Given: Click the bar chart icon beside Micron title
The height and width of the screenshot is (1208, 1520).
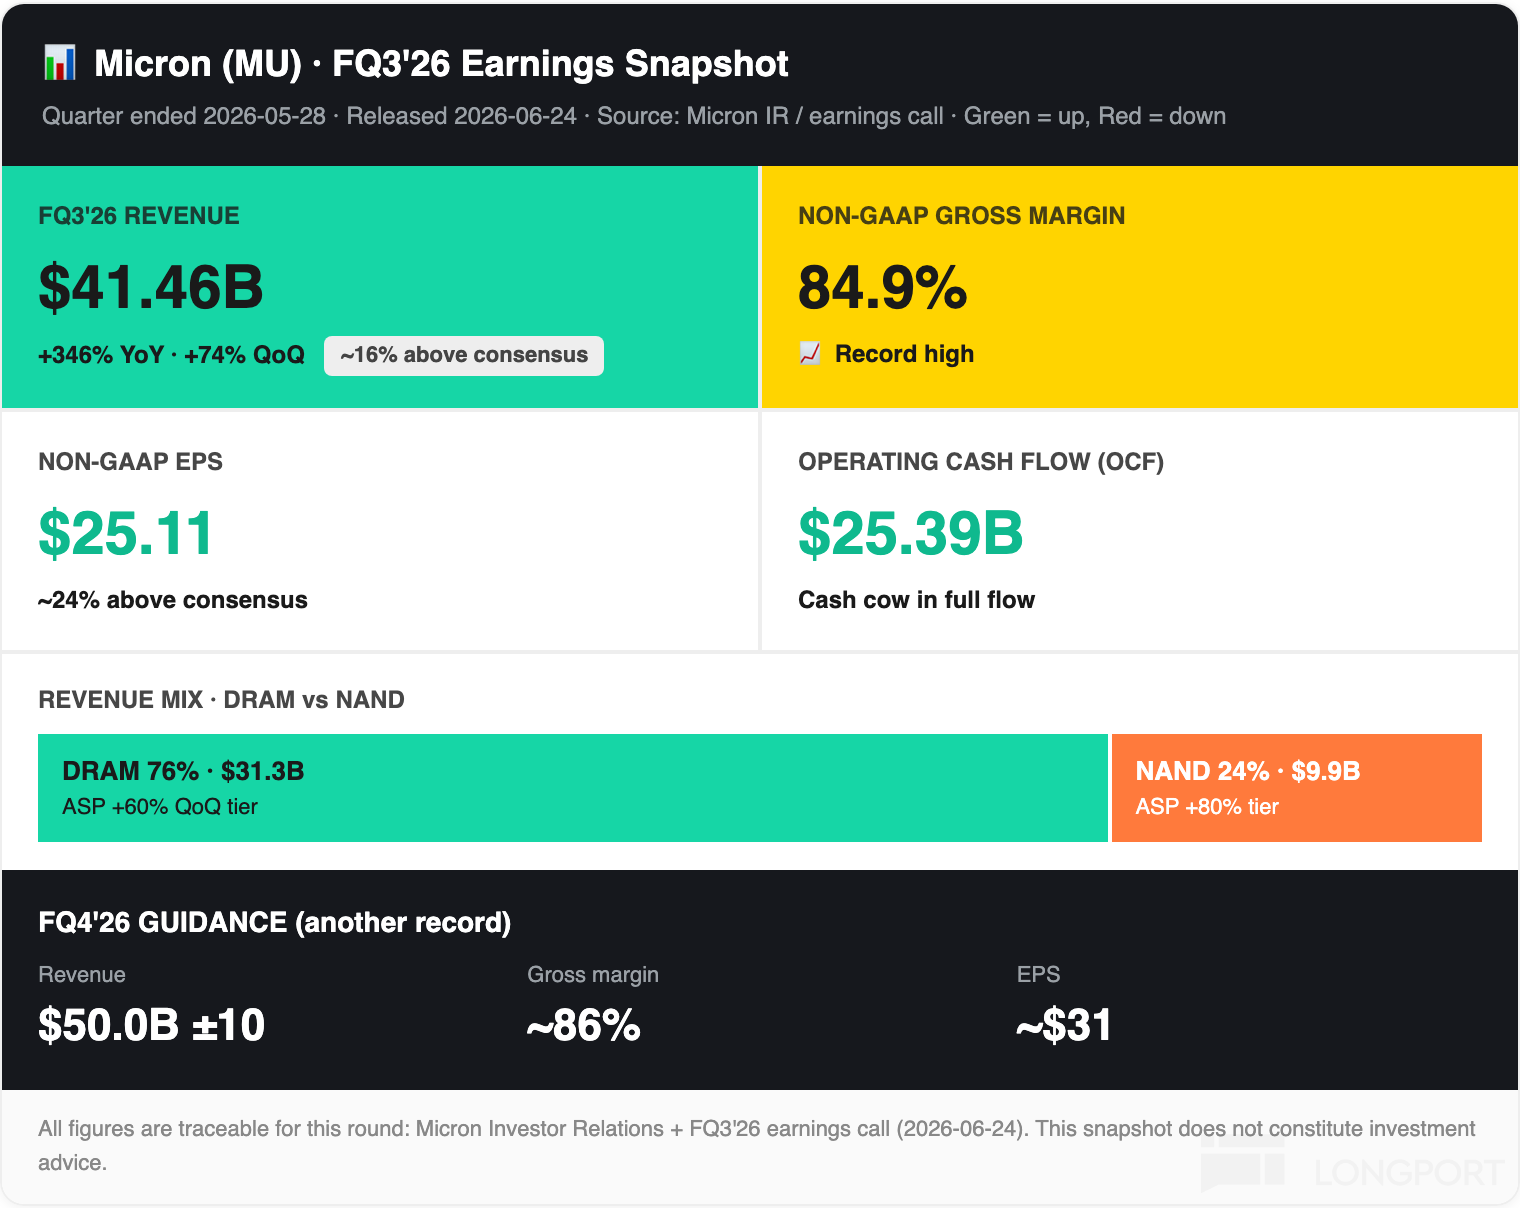Looking at the screenshot, I should [x=60, y=63].
